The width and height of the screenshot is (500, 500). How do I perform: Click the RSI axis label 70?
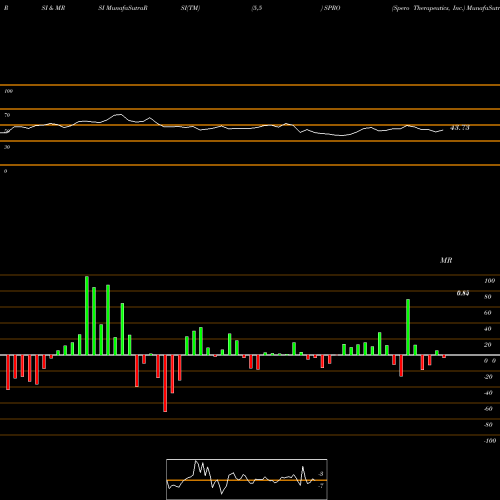click(7, 115)
